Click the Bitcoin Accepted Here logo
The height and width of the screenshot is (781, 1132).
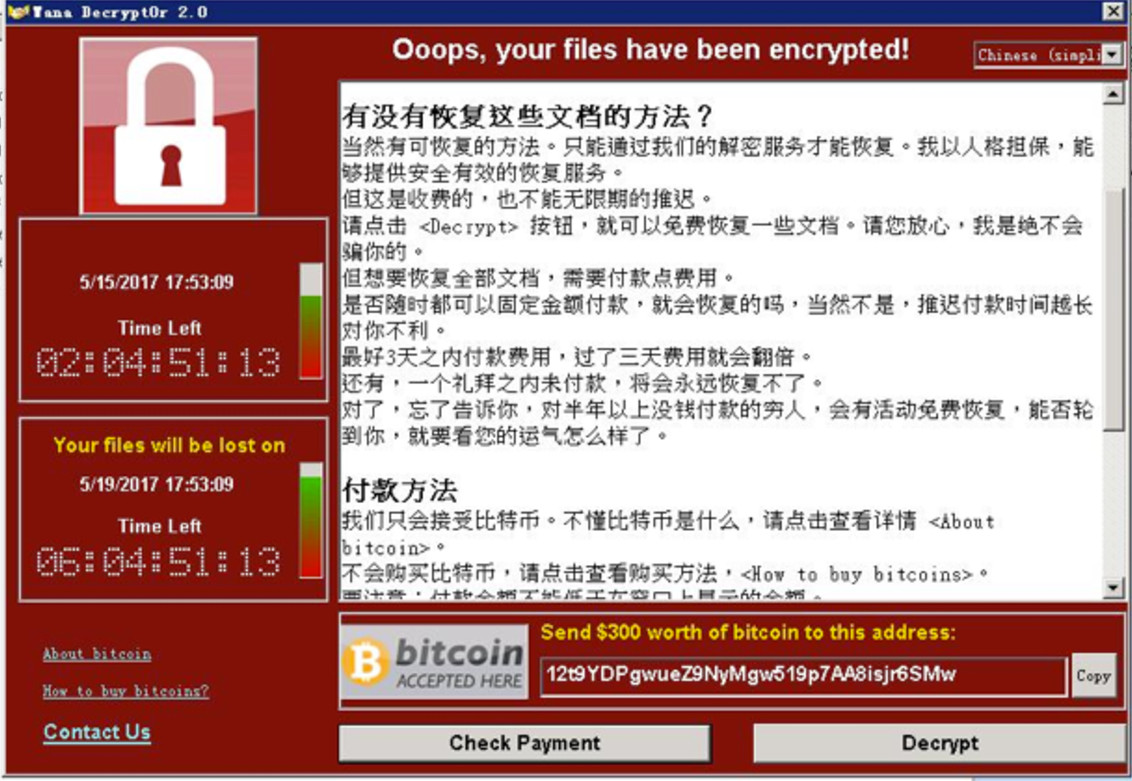point(434,662)
